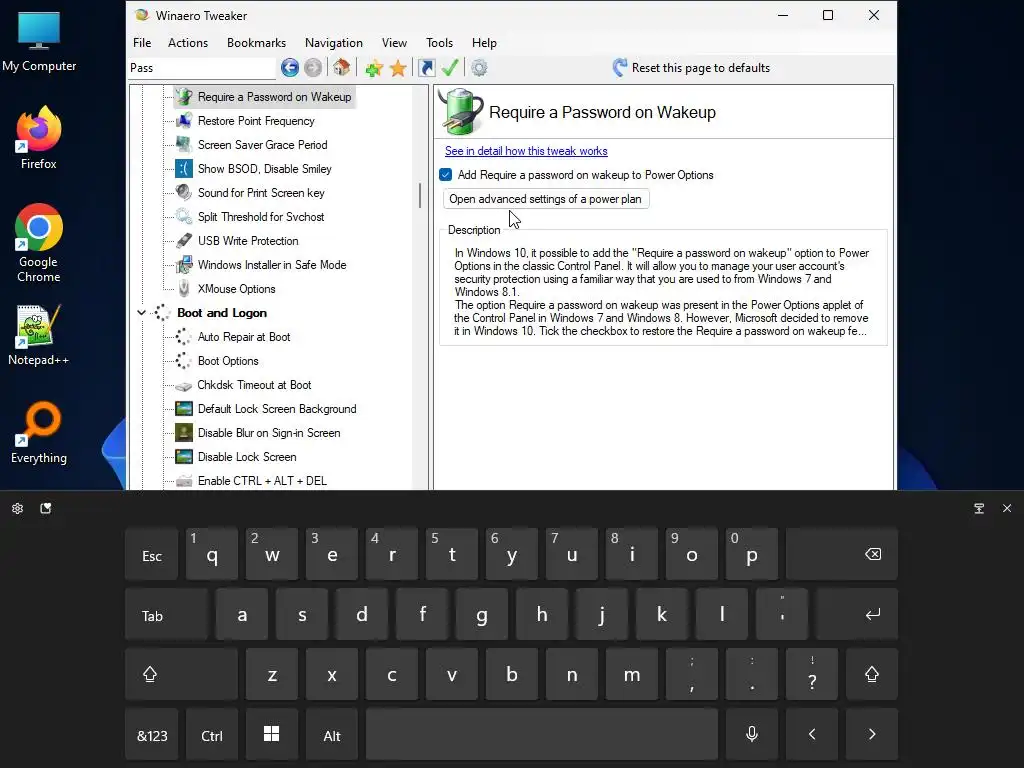Select Auto Repair at Boot tree item
The height and width of the screenshot is (768, 1024).
point(244,337)
